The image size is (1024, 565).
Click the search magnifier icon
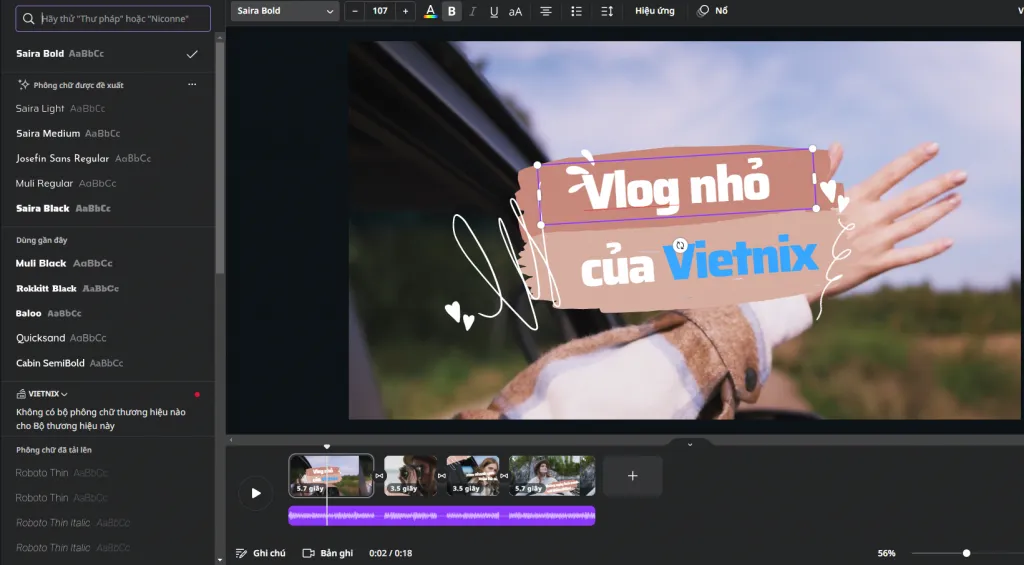pos(29,18)
